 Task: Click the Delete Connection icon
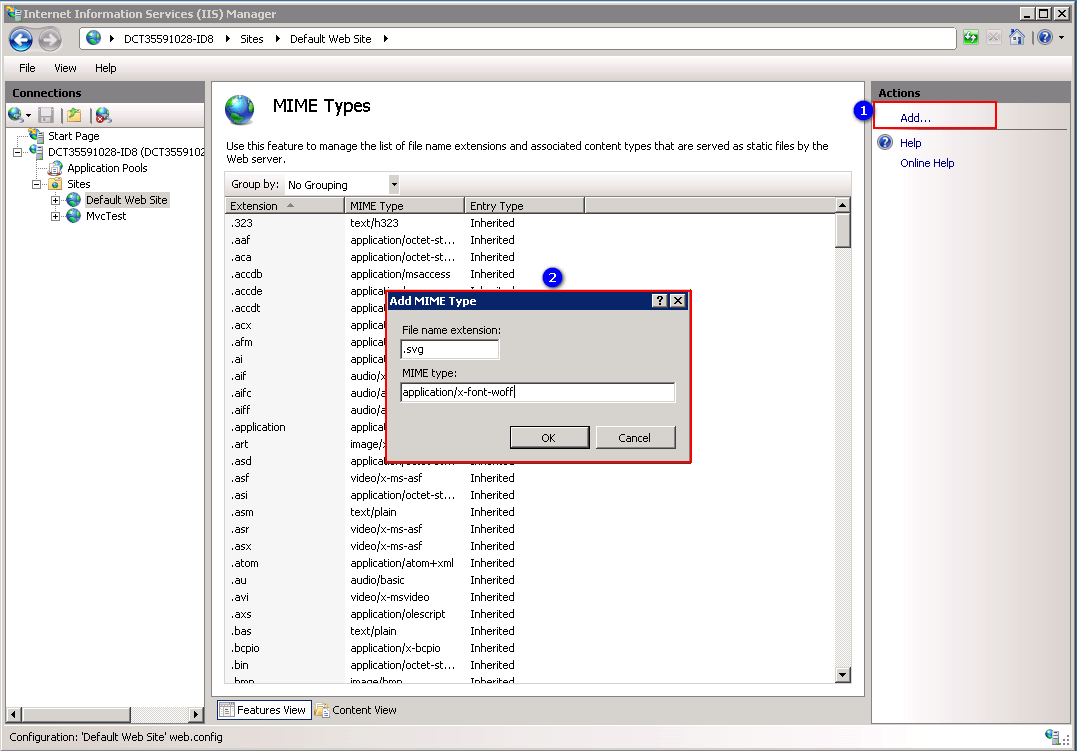(103, 115)
